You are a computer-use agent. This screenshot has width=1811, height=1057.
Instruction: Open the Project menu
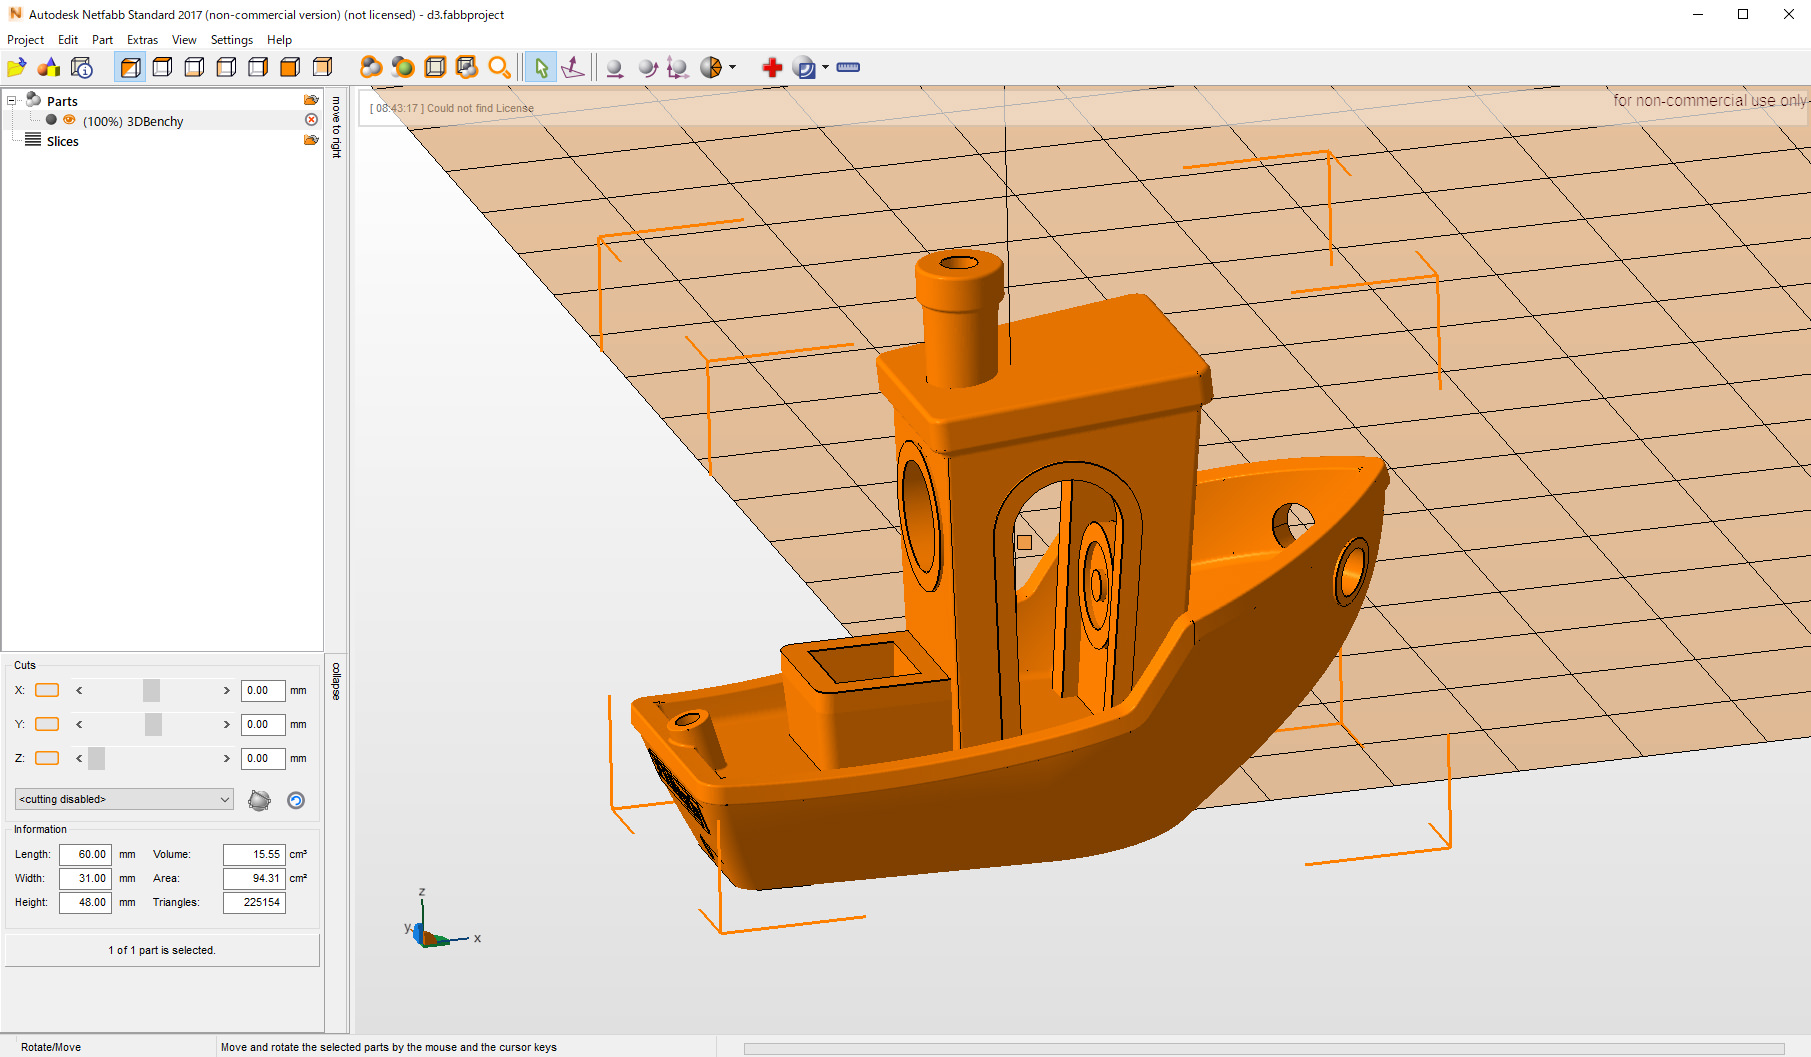25,40
